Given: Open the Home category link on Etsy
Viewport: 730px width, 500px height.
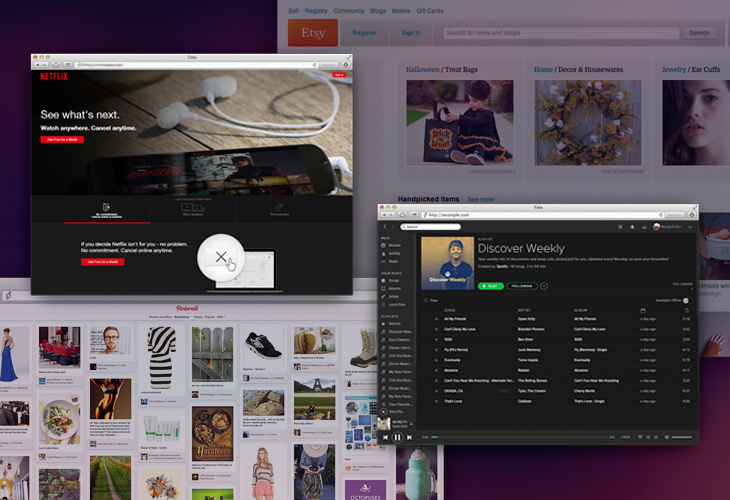Looking at the screenshot, I should 543,69.
